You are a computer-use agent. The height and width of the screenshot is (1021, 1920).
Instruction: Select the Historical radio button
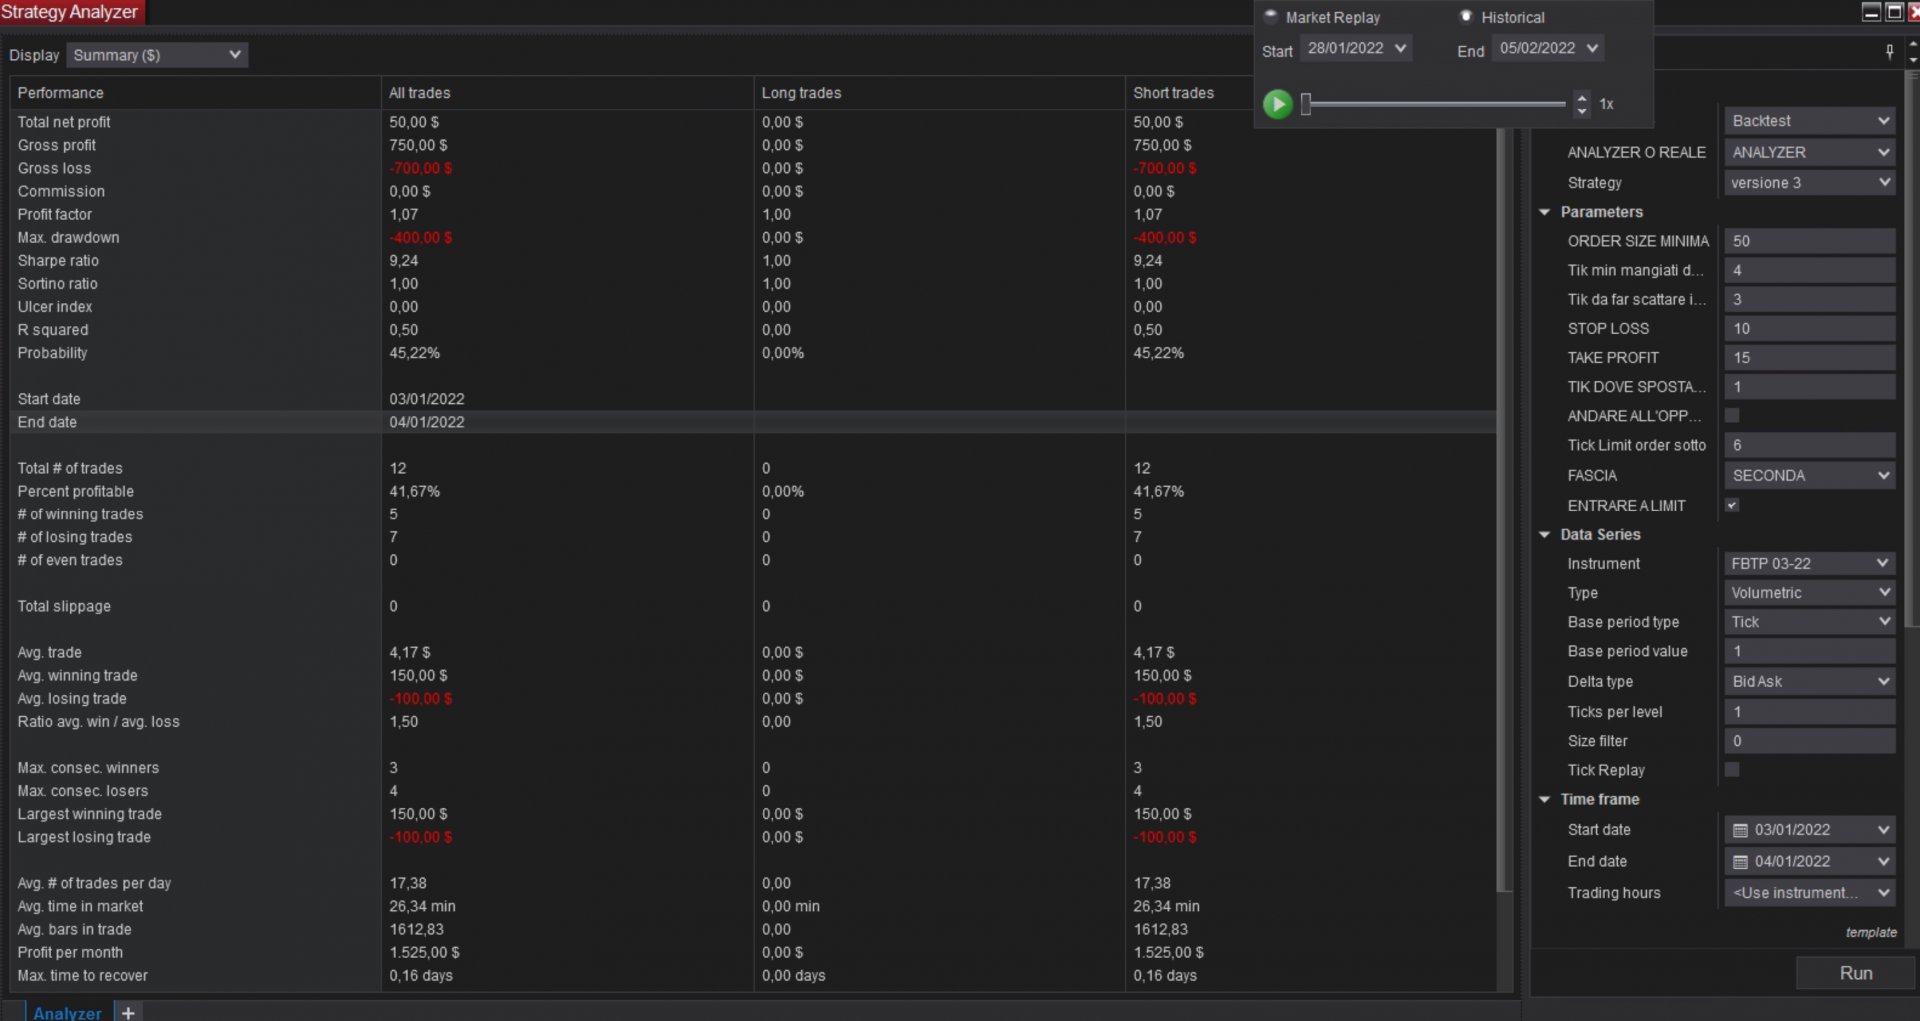1466,16
